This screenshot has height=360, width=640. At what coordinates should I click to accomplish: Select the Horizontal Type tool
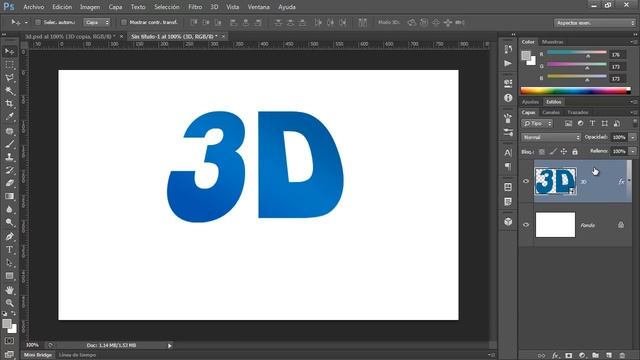tap(9, 250)
